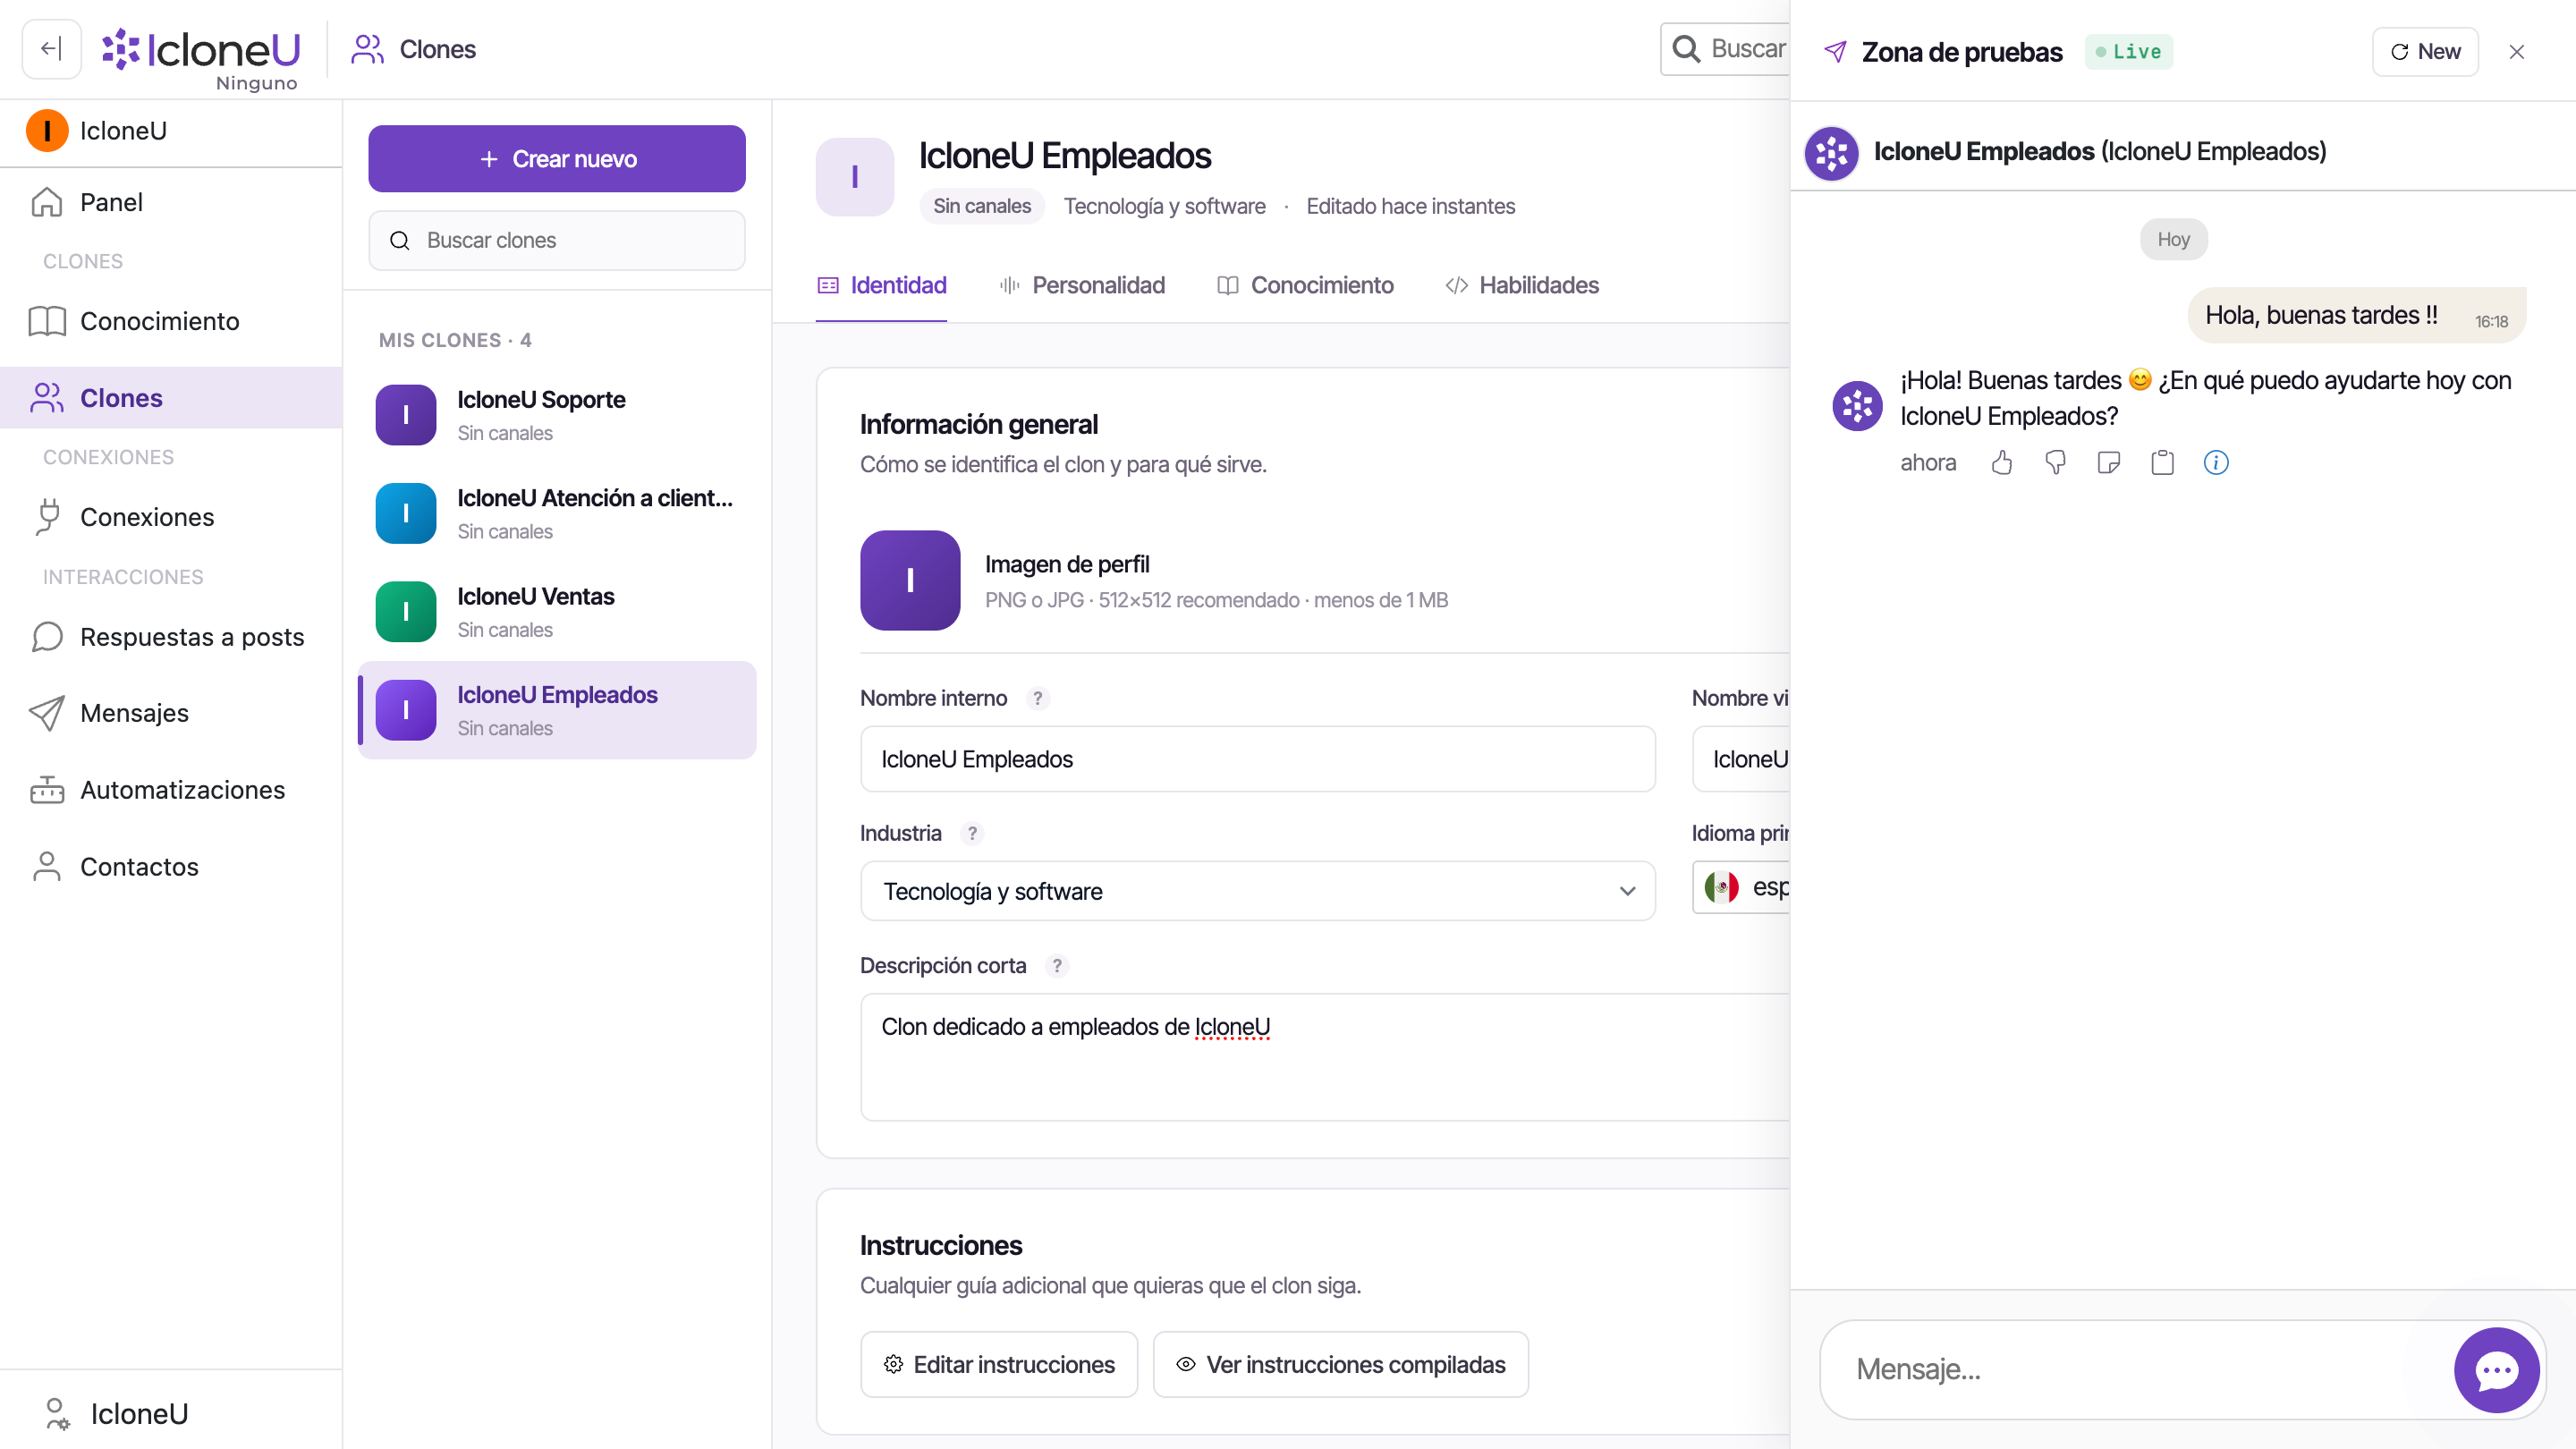Start a New test conversation
The image size is (2576, 1449).
(2424, 51)
